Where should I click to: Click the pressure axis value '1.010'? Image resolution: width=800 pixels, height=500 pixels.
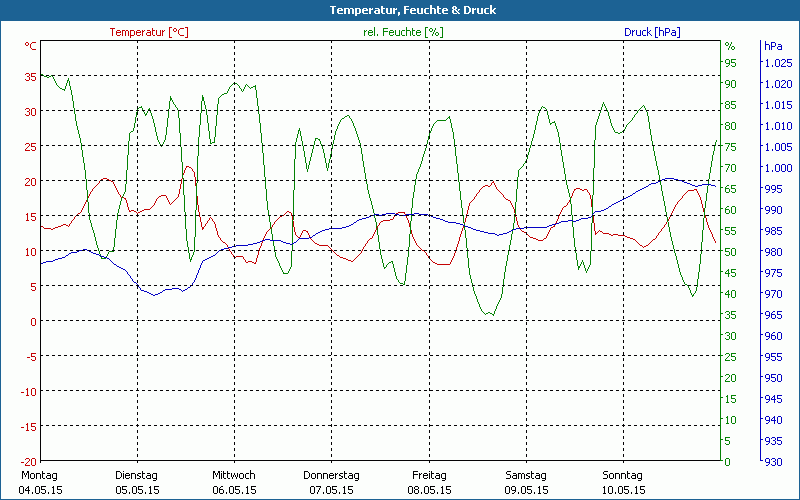click(778, 126)
